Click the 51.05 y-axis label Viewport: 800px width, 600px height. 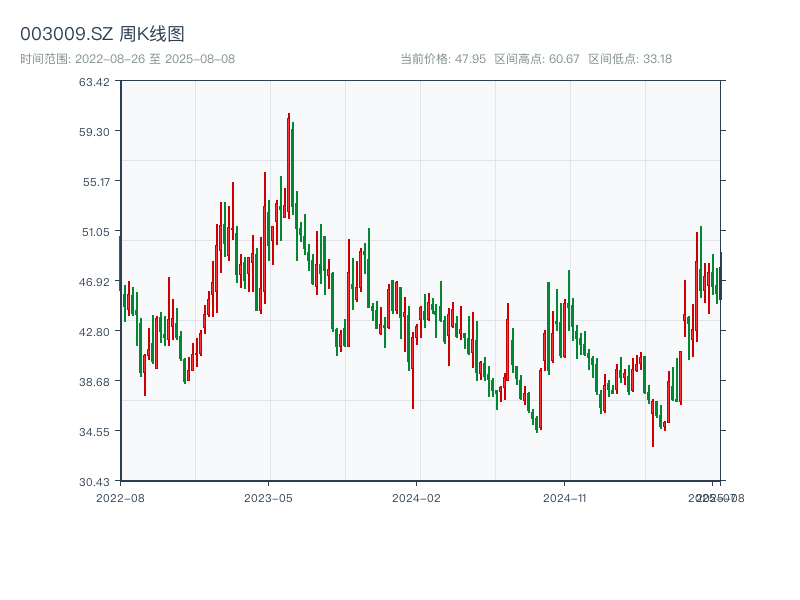tap(95, 231)
